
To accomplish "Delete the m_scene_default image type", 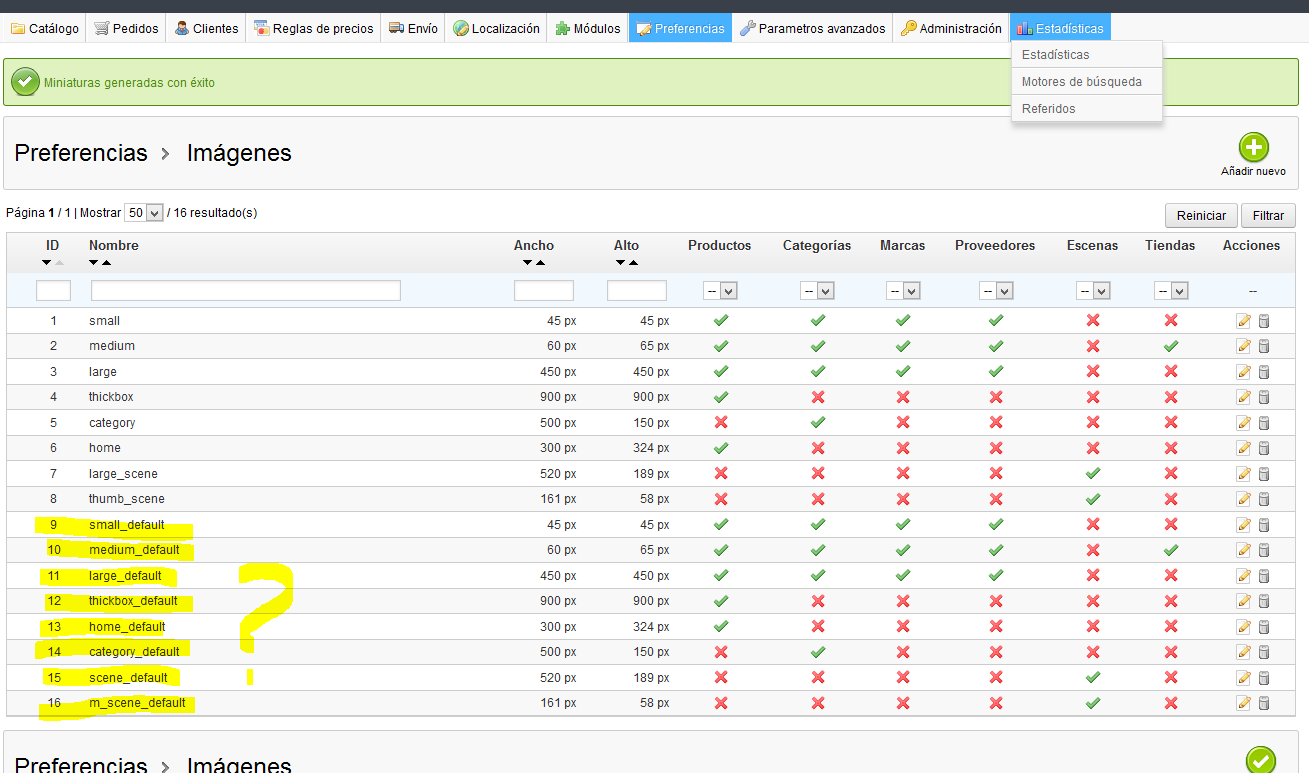I will click(1263, 703).
